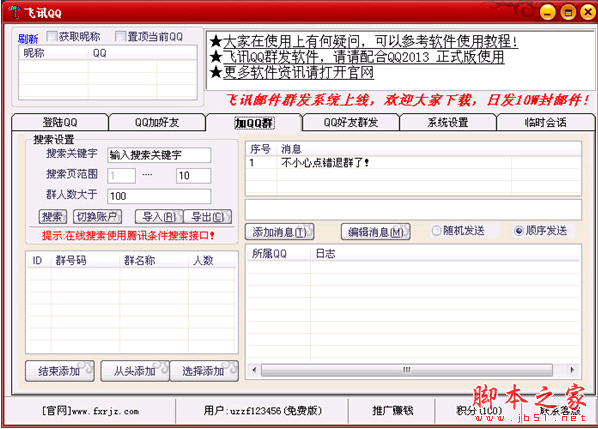Image resolution: width=598 pixels, height=429 pixels.
Task: Click the 飞讯QQ umbrella app icon
Action: point(14,12)
